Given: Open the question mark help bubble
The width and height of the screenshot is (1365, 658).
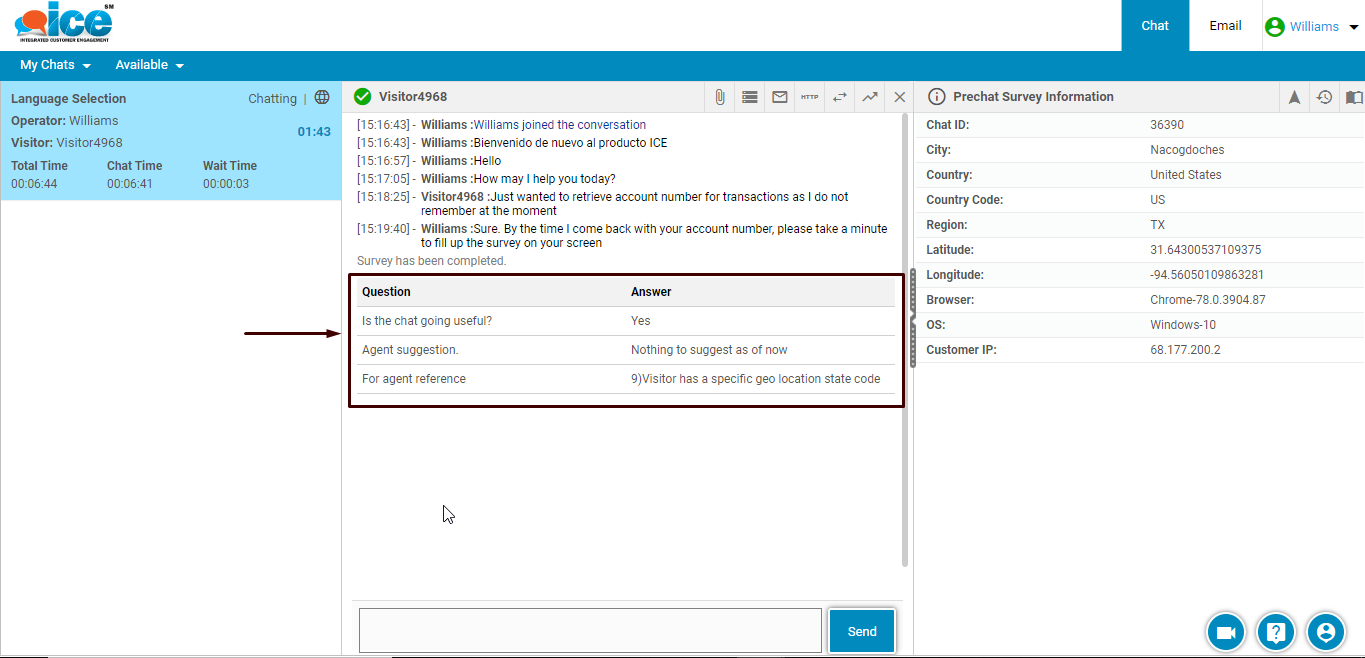Looking at the screenshot, I should (x=1275, y=632).
